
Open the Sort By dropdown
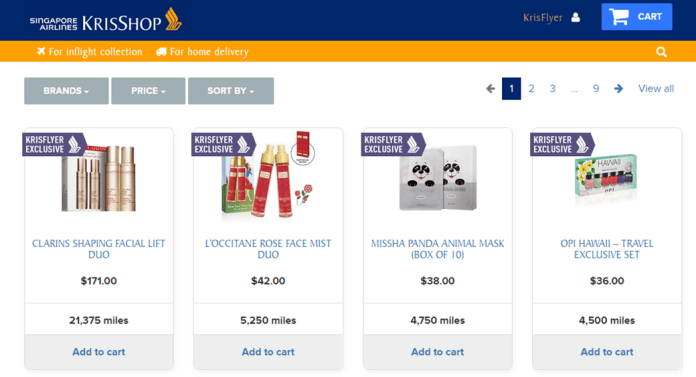(231, 91)
